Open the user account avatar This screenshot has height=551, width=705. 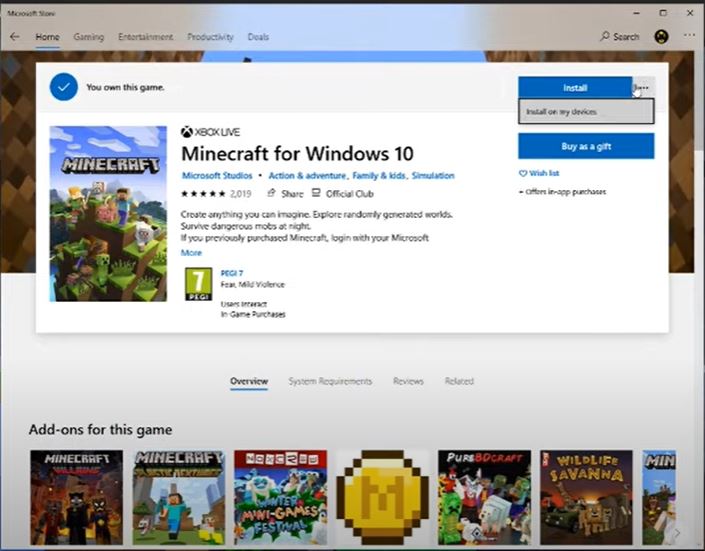point(661,36)
